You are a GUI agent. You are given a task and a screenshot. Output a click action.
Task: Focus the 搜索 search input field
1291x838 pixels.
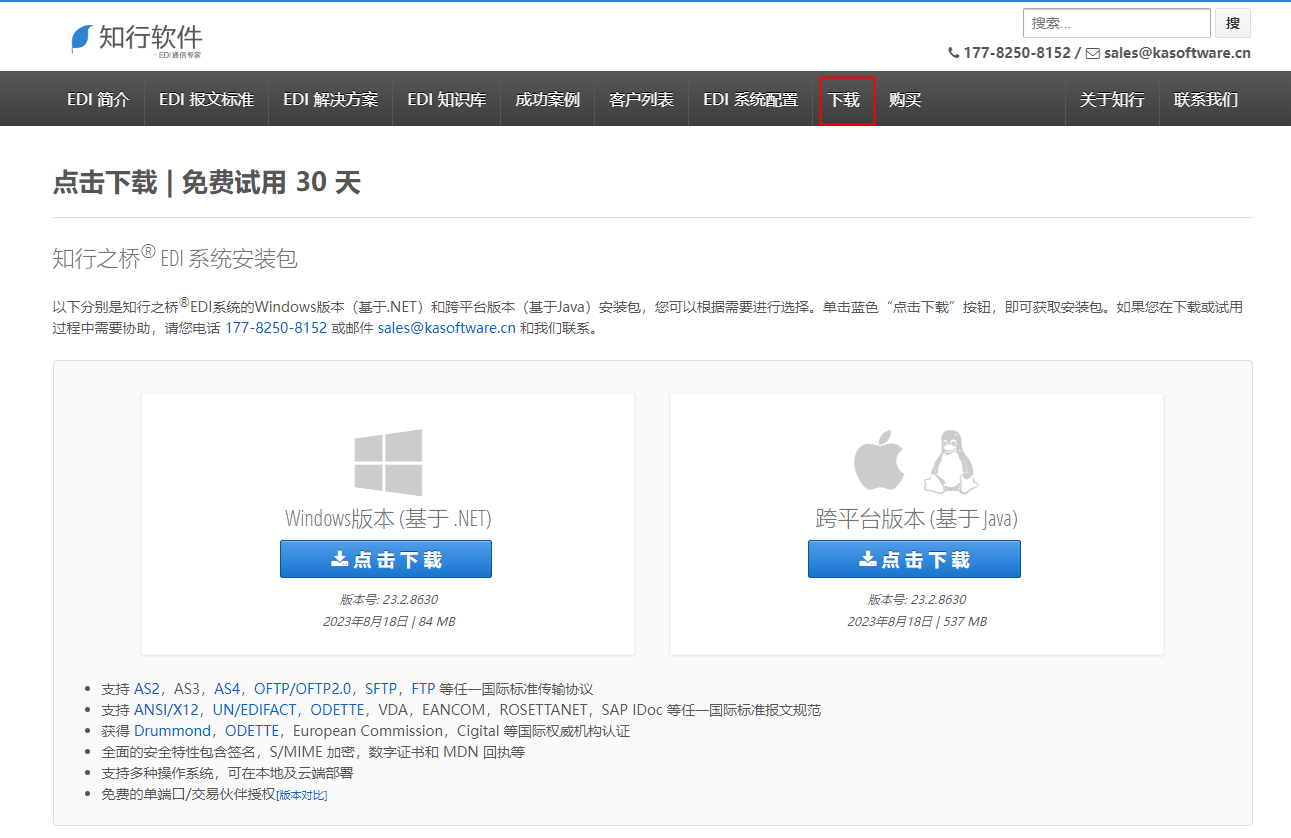(x=1117, y=23)
